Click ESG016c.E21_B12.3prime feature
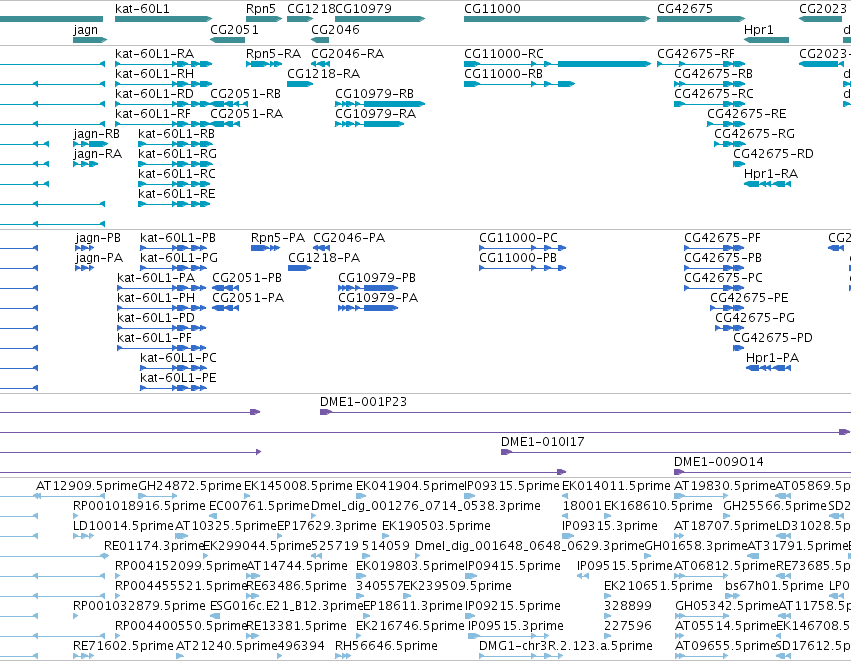Screen dimensions: 851x661 click(x=214, y=616)
